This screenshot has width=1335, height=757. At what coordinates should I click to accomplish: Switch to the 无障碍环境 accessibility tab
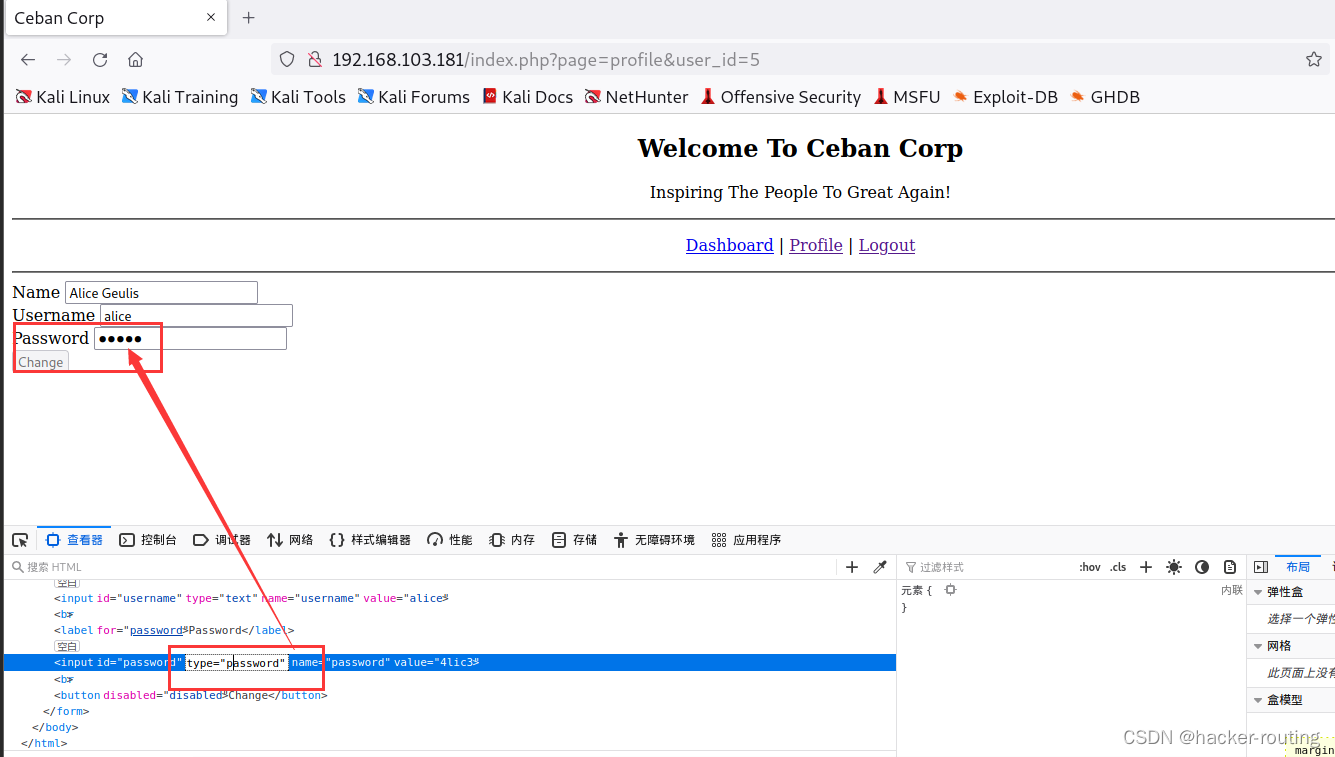tap(655, 540)
